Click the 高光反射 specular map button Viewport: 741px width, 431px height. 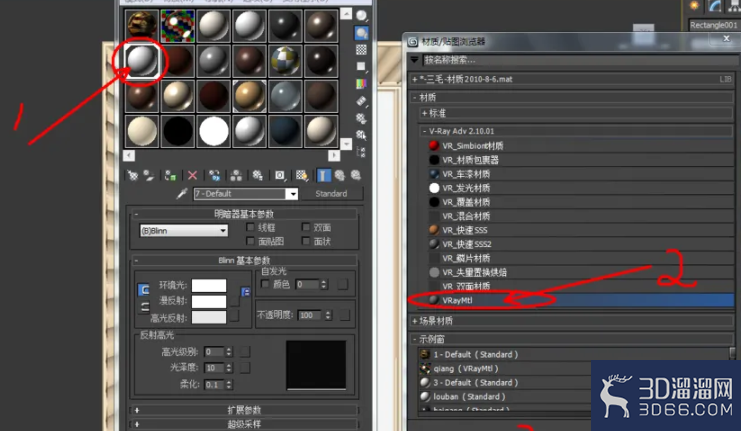coord(234,316)
